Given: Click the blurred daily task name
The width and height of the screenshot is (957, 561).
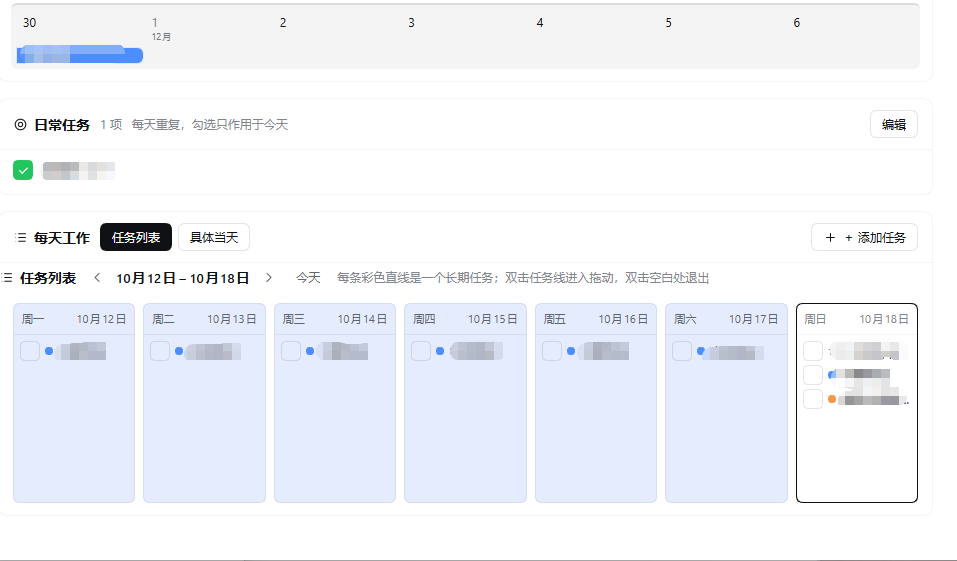Looking at the screenshot, I should point(78,170).
